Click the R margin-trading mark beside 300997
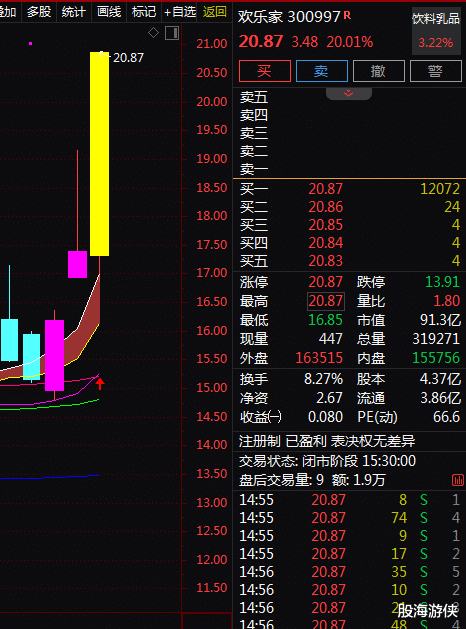The height and width of the screenshot is (629, 466). point(347,15)
